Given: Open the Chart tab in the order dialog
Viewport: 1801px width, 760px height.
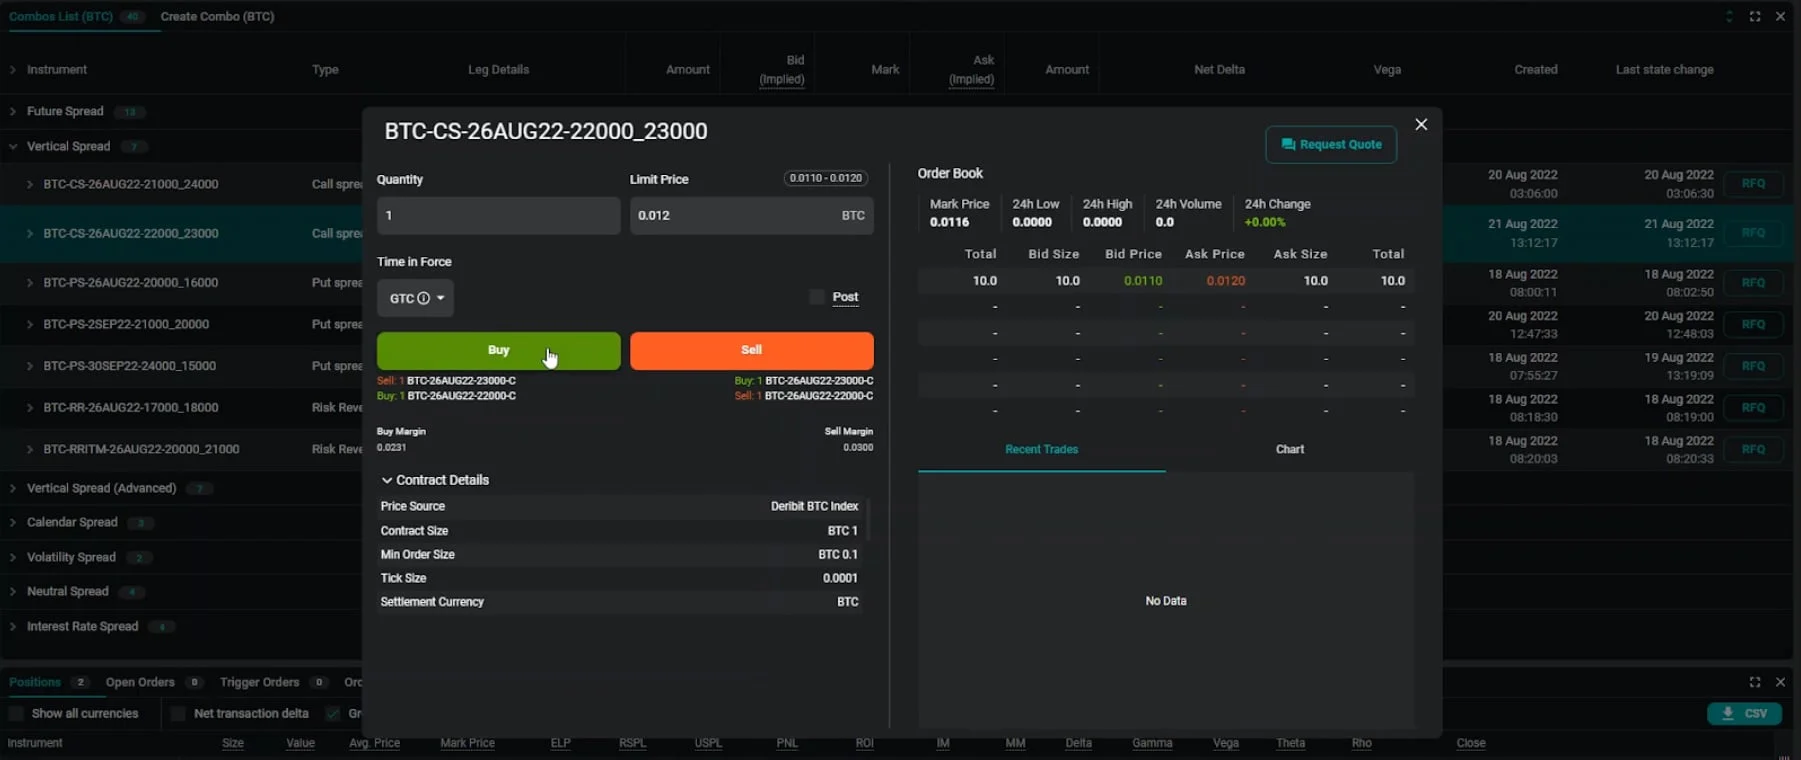Looking at the screenshot, I should tap(1290, 449).
